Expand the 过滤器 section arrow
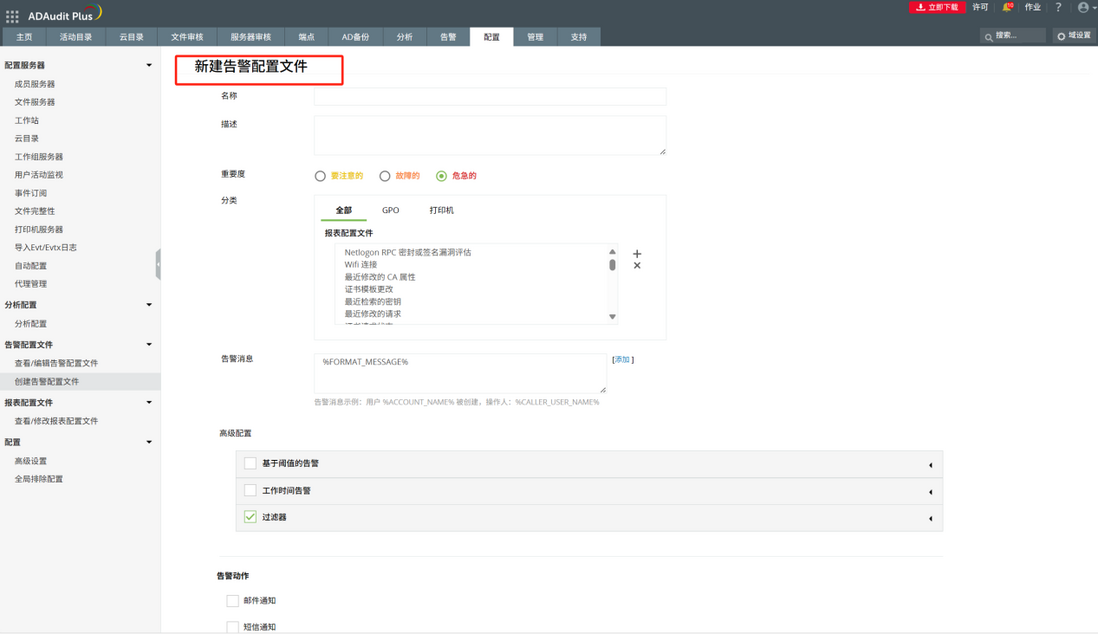Image resolution: width=1098 pixels, height=634 pixels. (x=931, y=518)
